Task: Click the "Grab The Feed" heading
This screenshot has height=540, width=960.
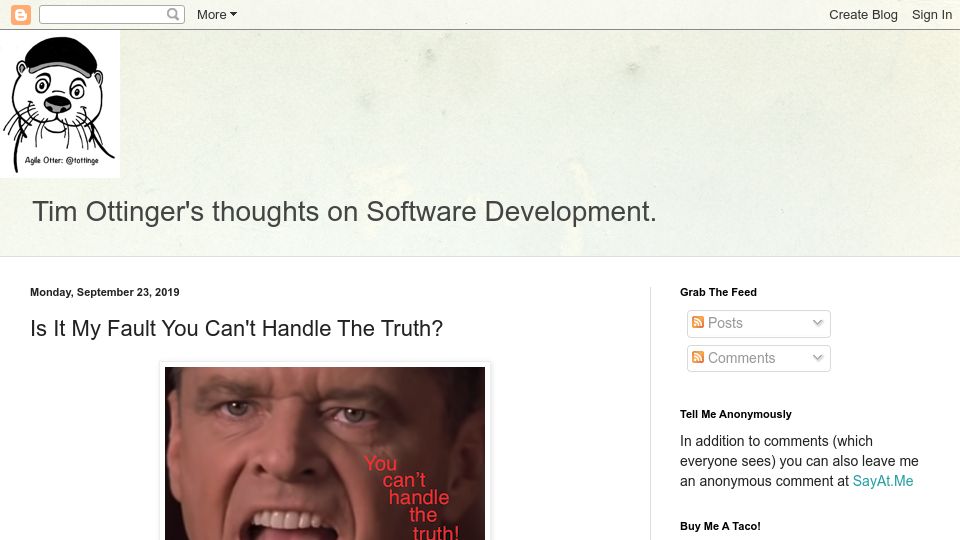Action: coord(718,292)
